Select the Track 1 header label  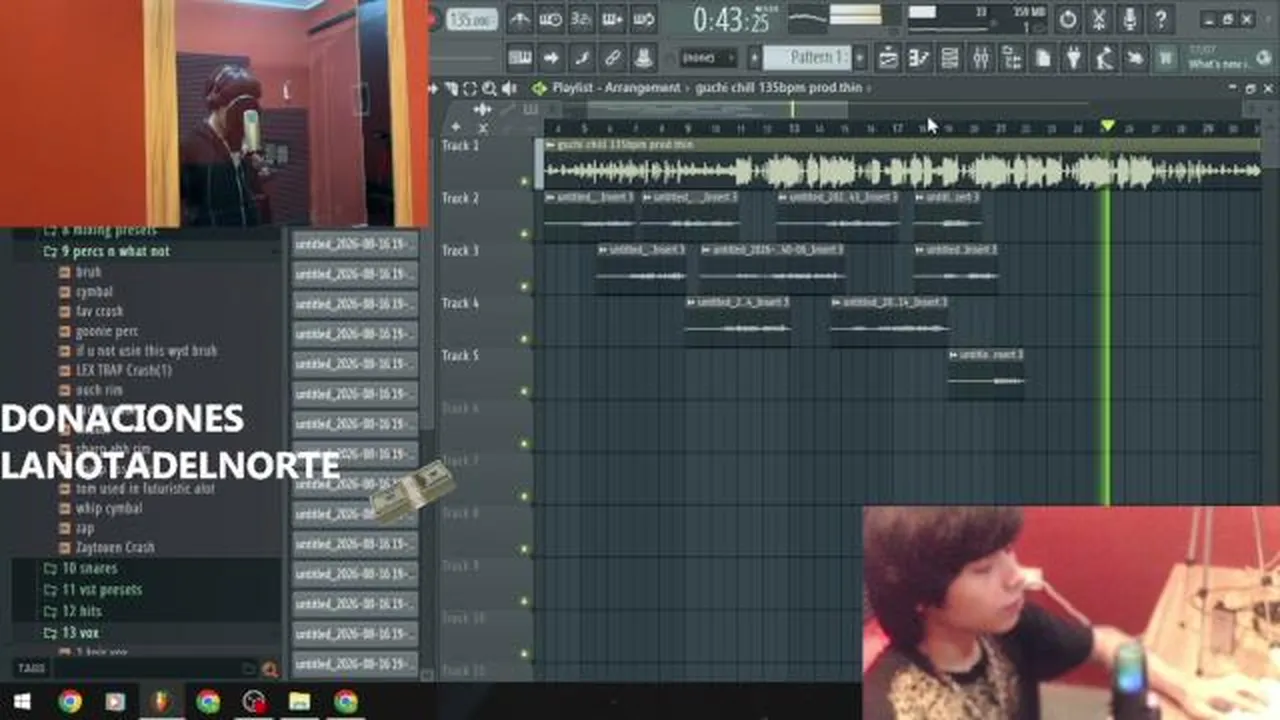(x=460, y=146)
